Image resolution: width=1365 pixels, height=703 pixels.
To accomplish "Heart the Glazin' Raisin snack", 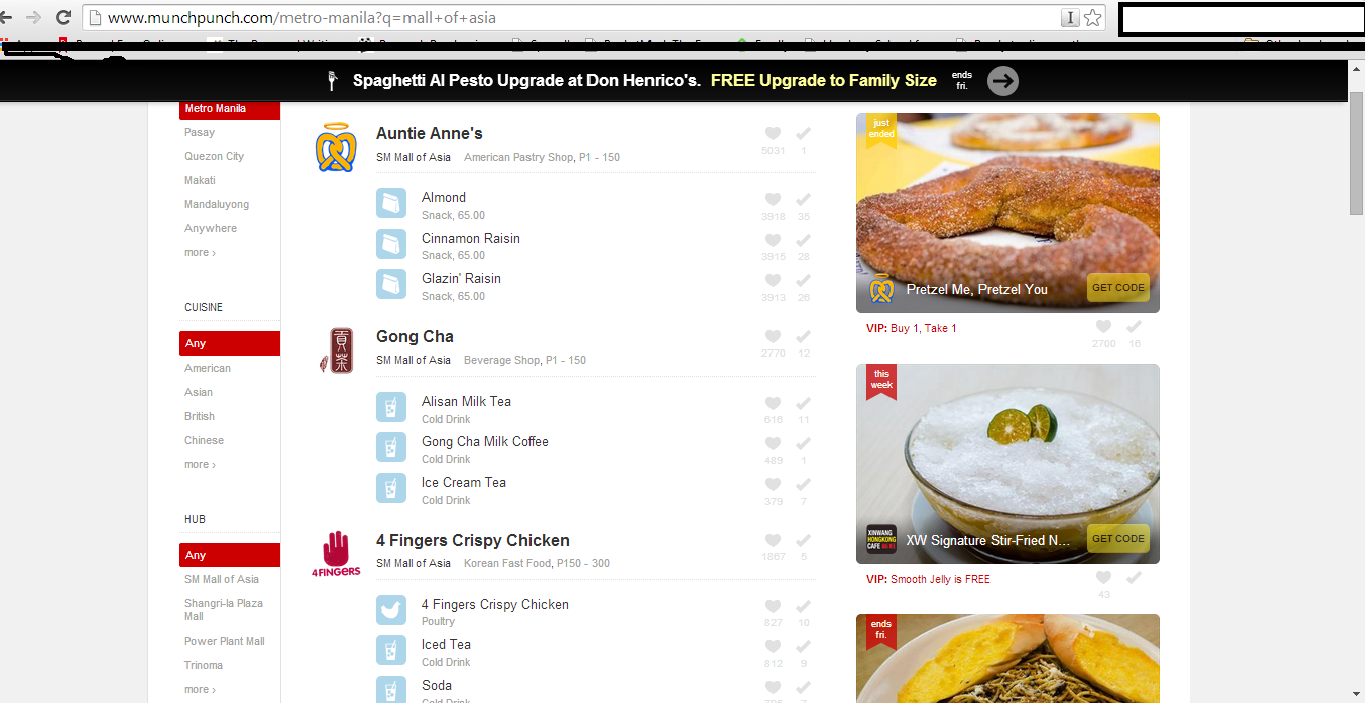I will coord(773,281).
